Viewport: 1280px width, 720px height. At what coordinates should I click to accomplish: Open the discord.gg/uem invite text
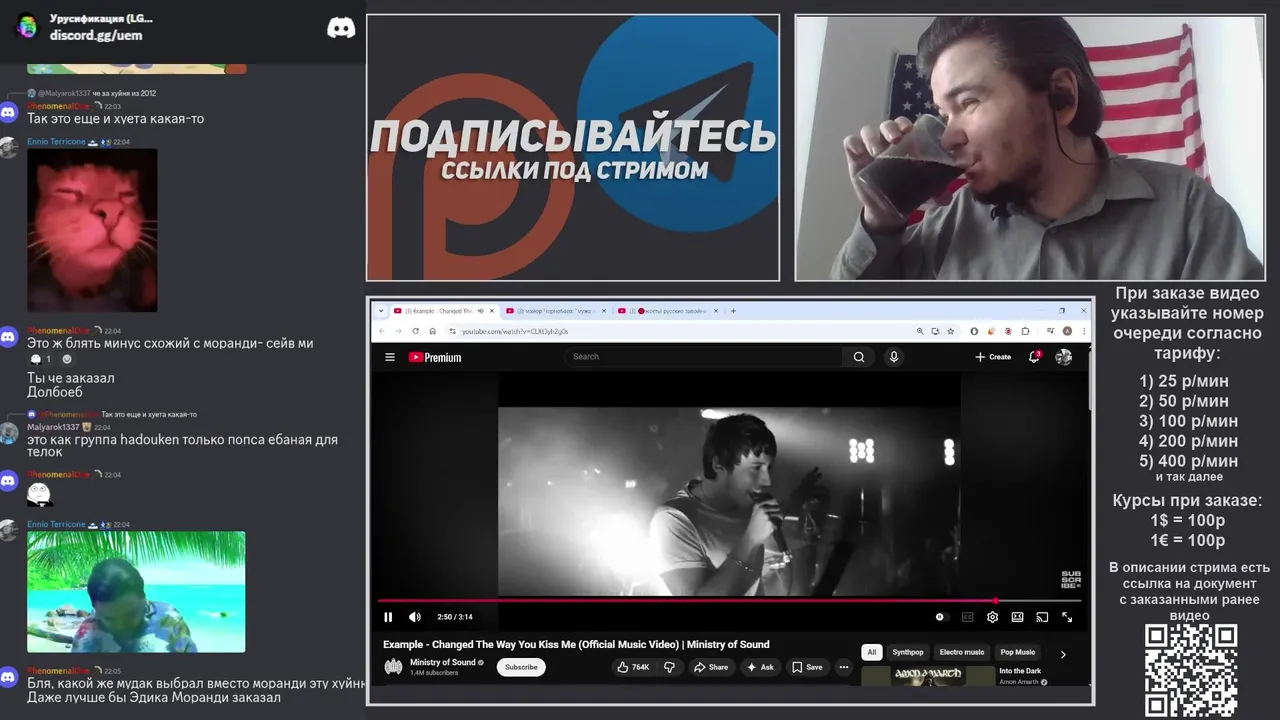click(96, 35)
